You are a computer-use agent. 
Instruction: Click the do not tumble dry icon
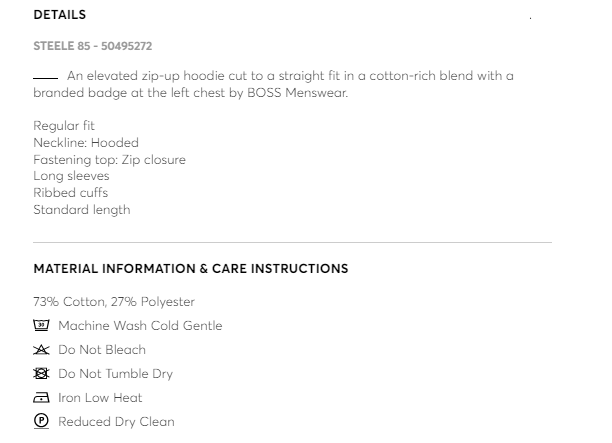[x=41, y=374]
